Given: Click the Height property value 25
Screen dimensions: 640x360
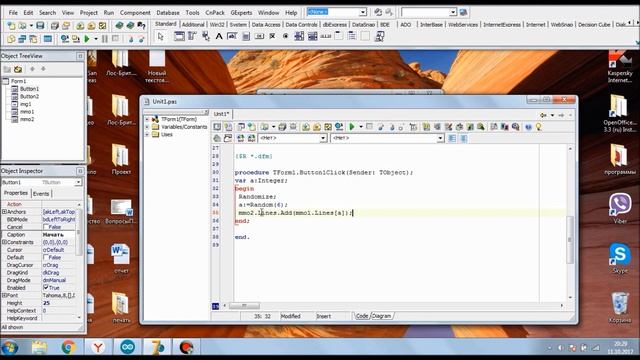Looking at the screenshot, I should [59, 303].
